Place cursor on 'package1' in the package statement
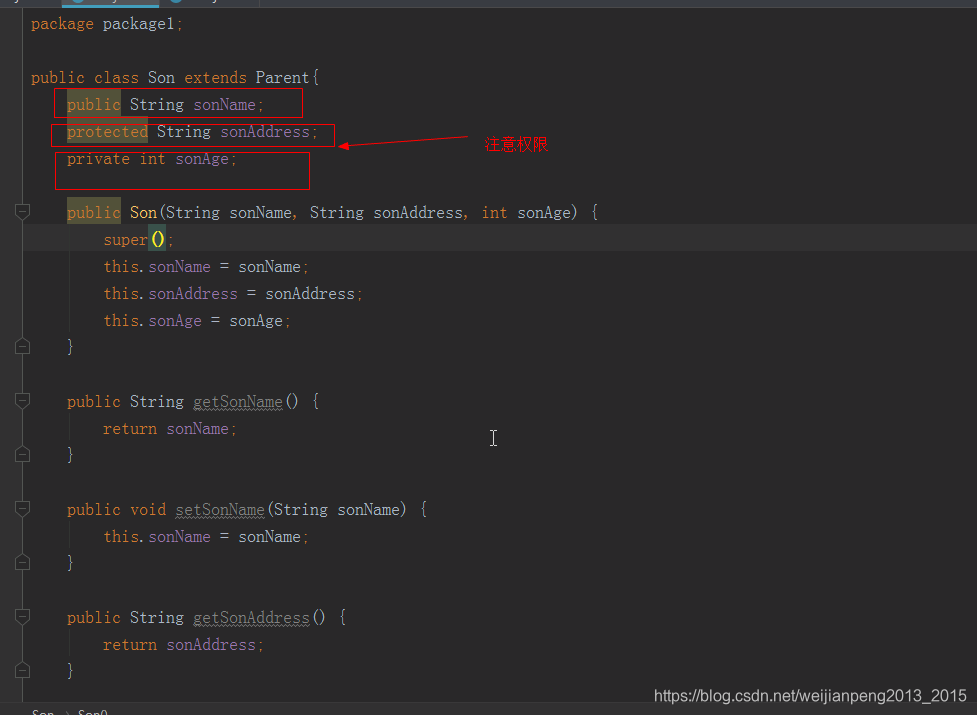The width and height of the screenshot is (977, 715). (138, 24)
